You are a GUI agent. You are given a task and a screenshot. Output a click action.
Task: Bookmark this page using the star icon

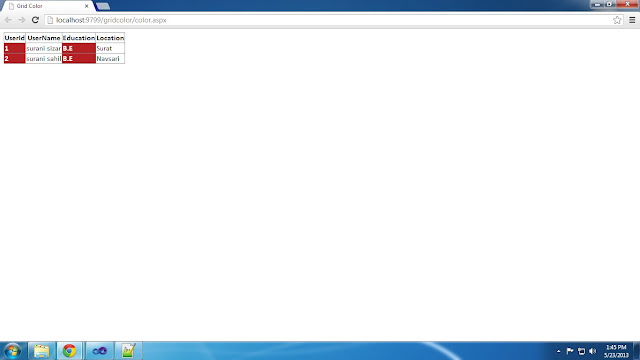617,20
